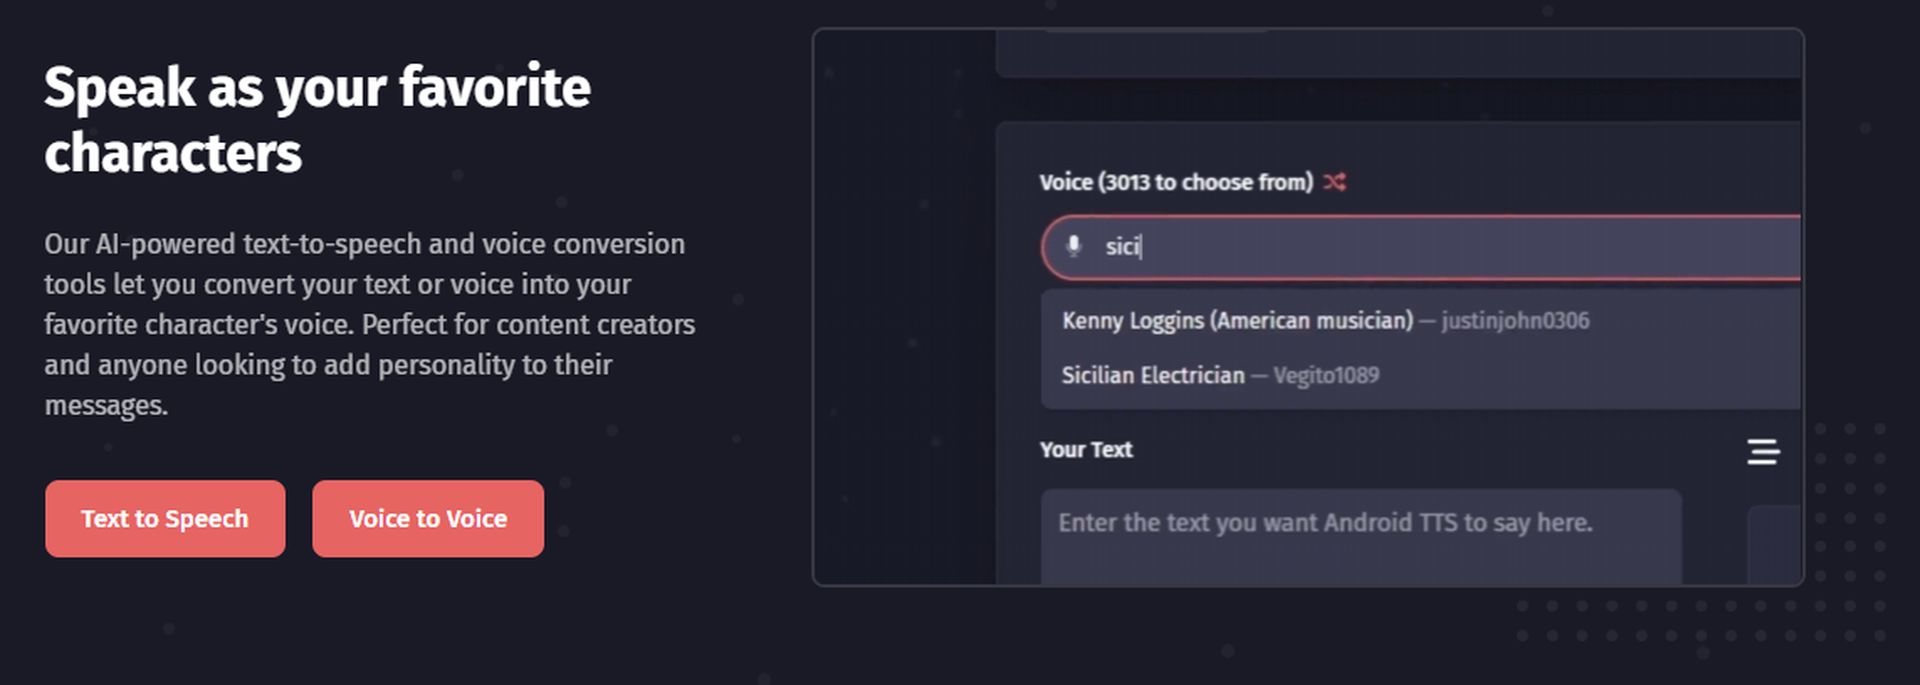1920x685 pixels.
Task: Open the hamburger menu beside Your Text
Action: point(1763,452)
